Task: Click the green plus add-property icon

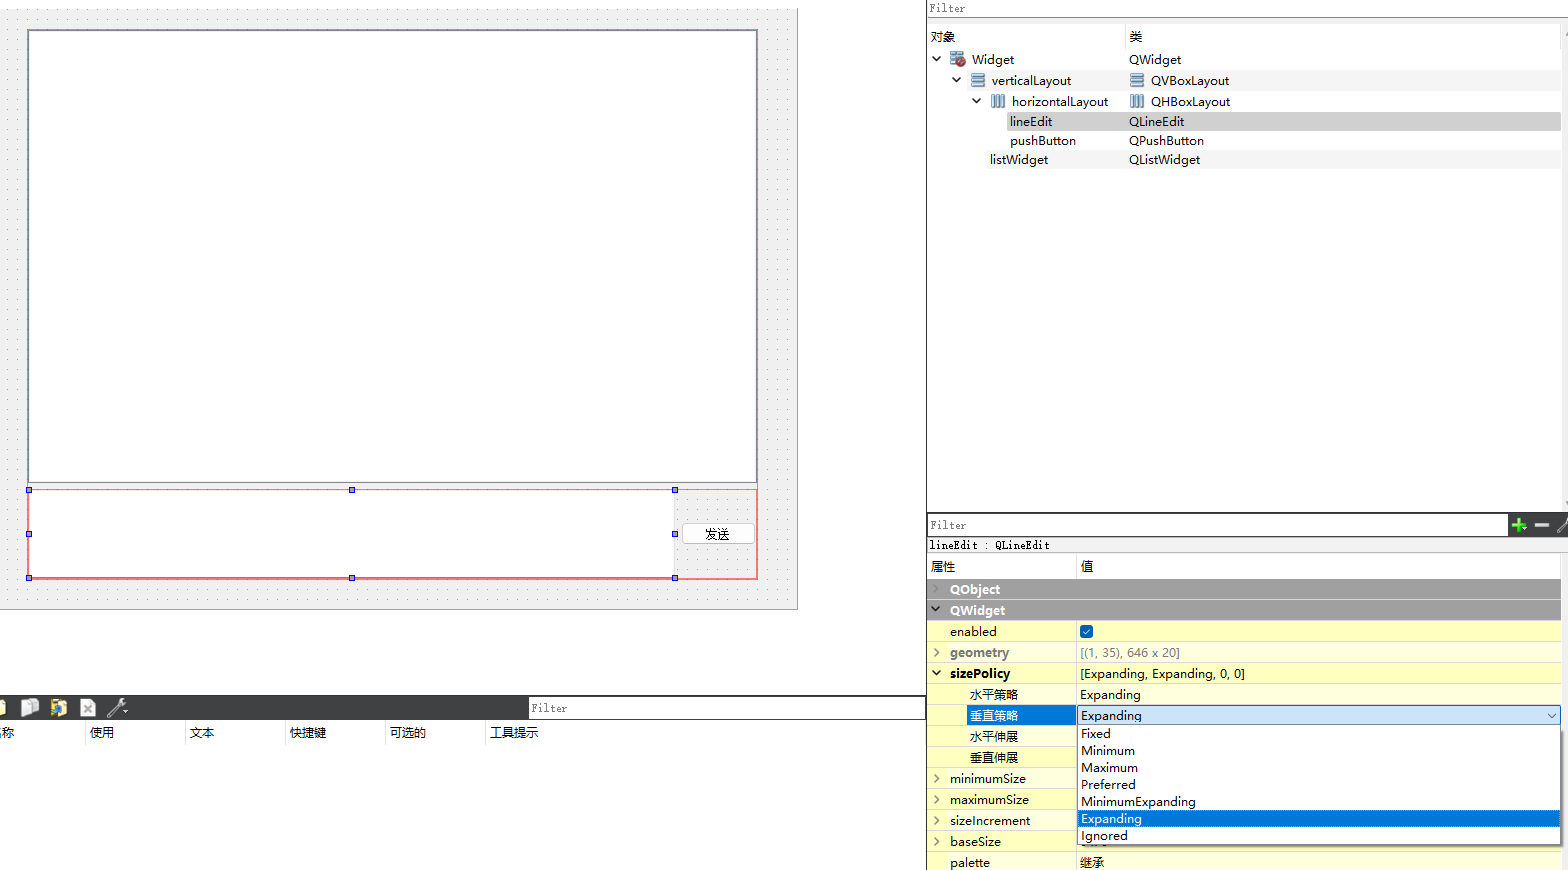Action: click(1519, 525)
